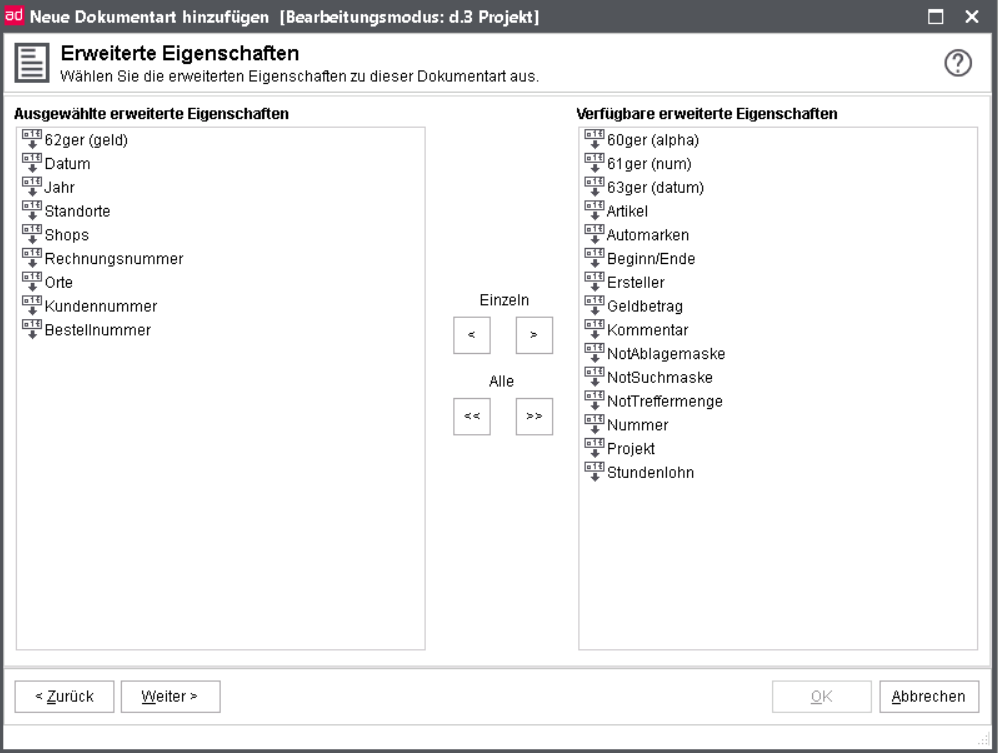
Task: Click the icon beside Stundenlohn entry
Action: (594, 472)
